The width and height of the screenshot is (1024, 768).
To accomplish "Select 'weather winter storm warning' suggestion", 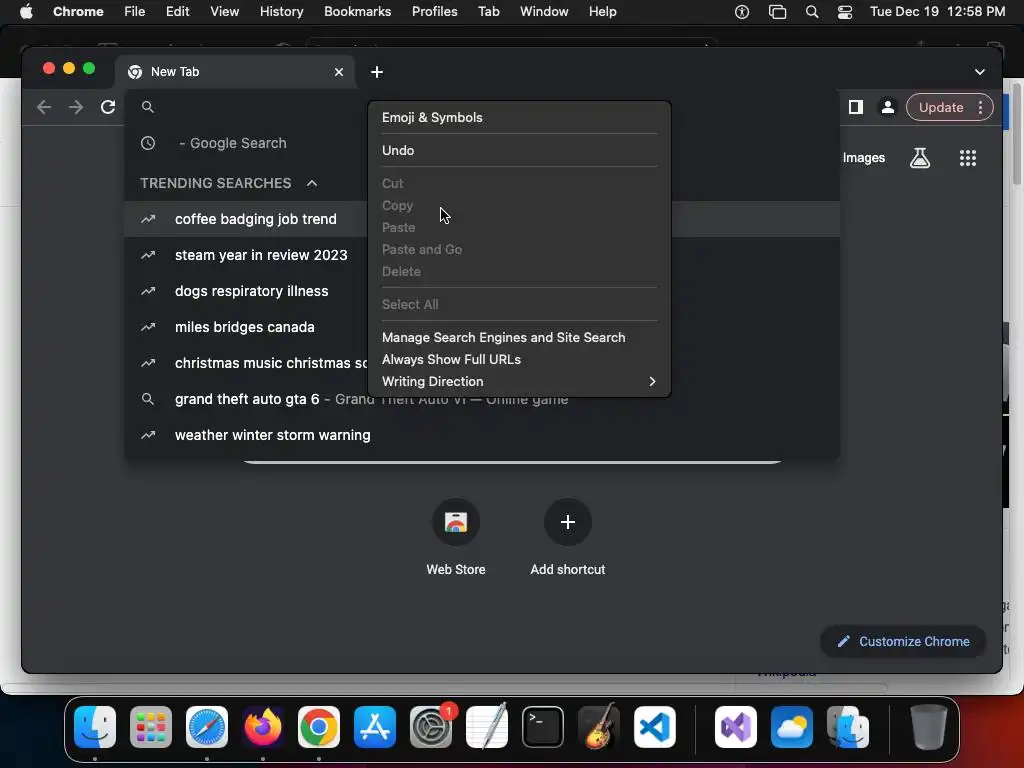I will 481,435.
